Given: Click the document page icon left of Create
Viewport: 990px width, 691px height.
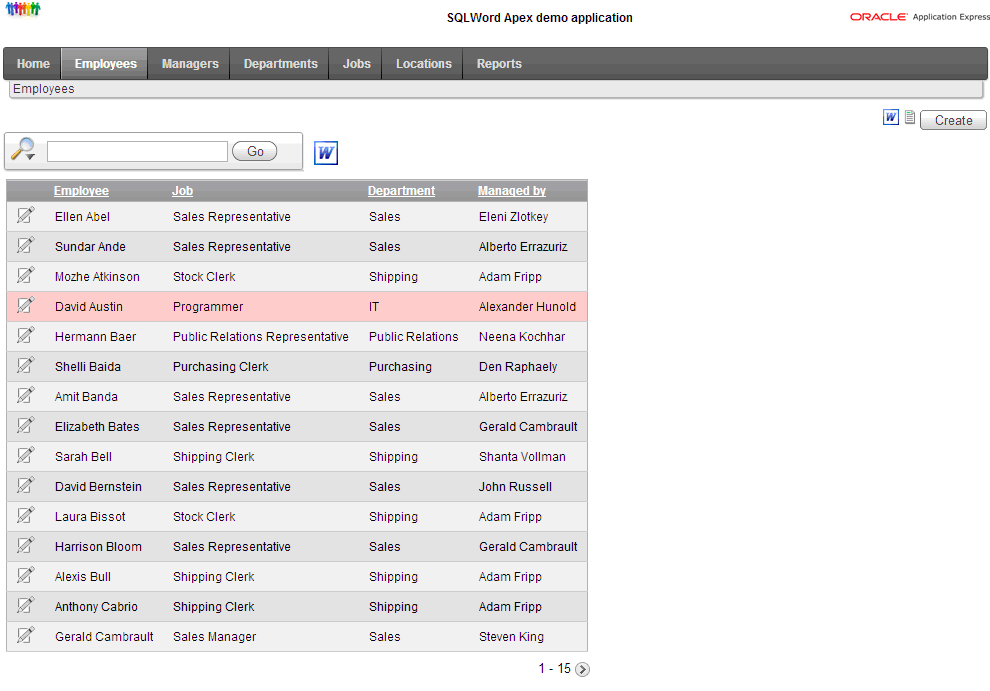Looking at the screenshot, I should (910, 117).
